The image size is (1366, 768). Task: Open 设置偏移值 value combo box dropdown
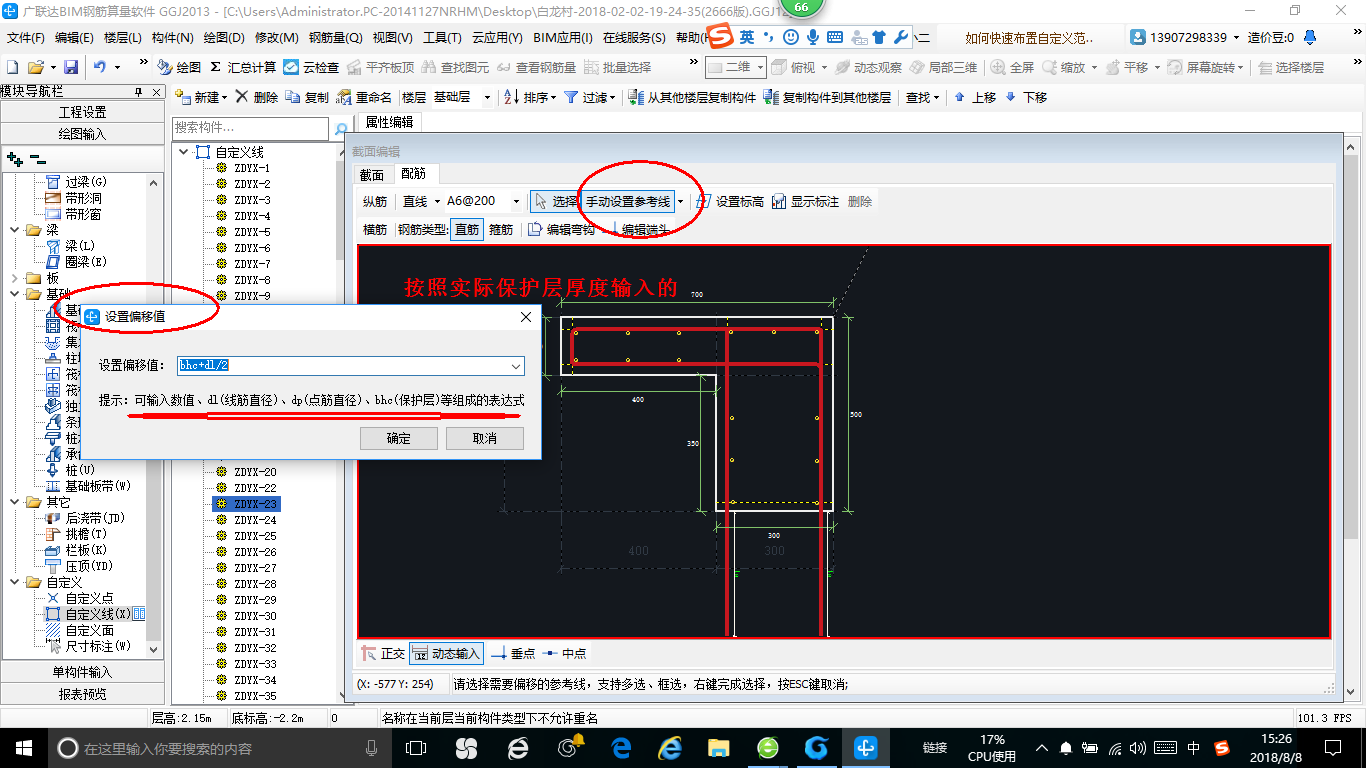pos(516,366)
